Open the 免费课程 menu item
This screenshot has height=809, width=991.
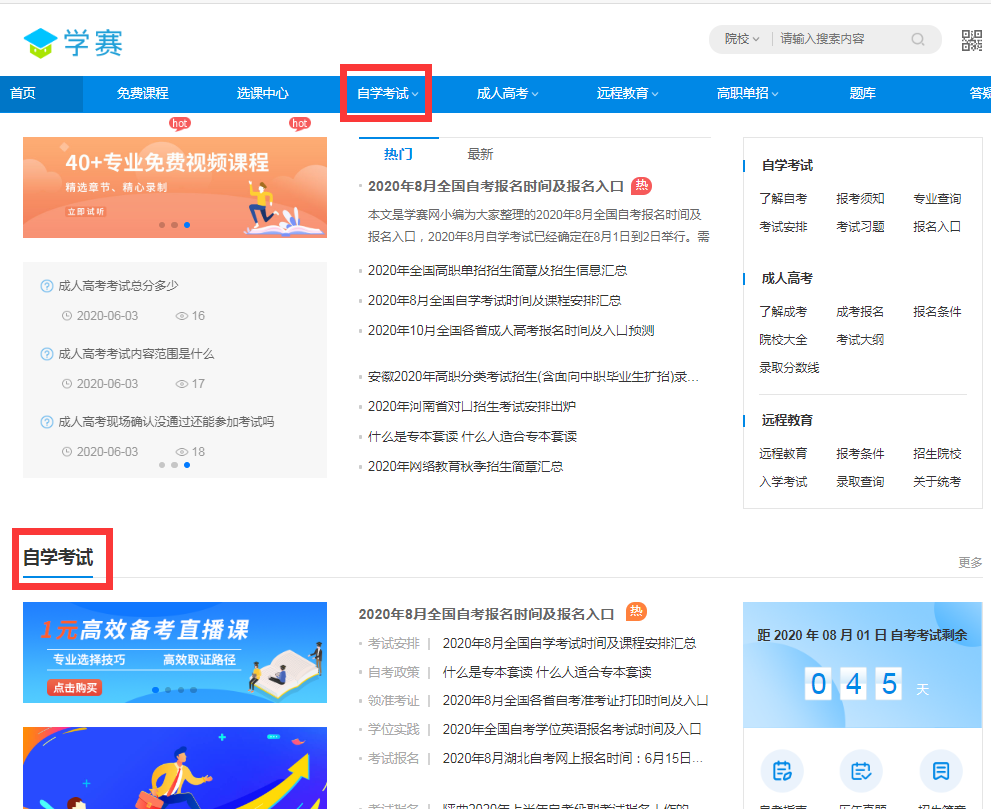143,94
